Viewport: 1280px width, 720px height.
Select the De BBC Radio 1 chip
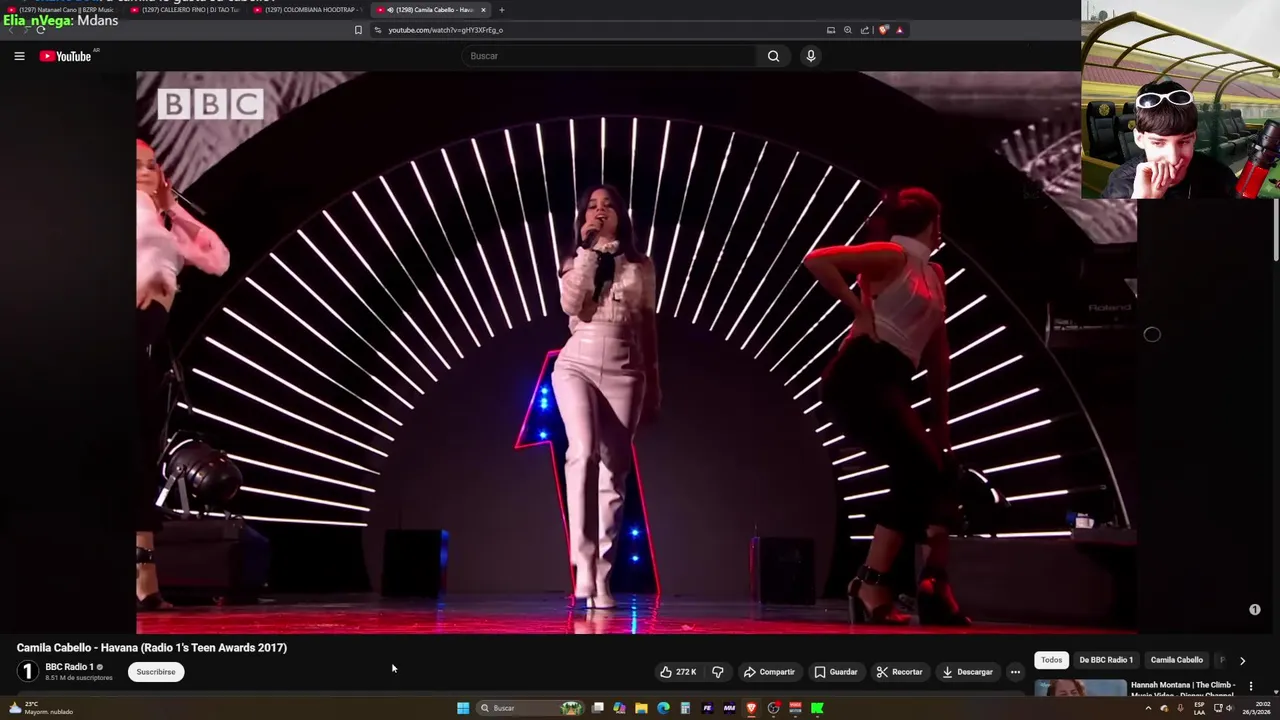pyautogui.click(x=1106, y=660)
